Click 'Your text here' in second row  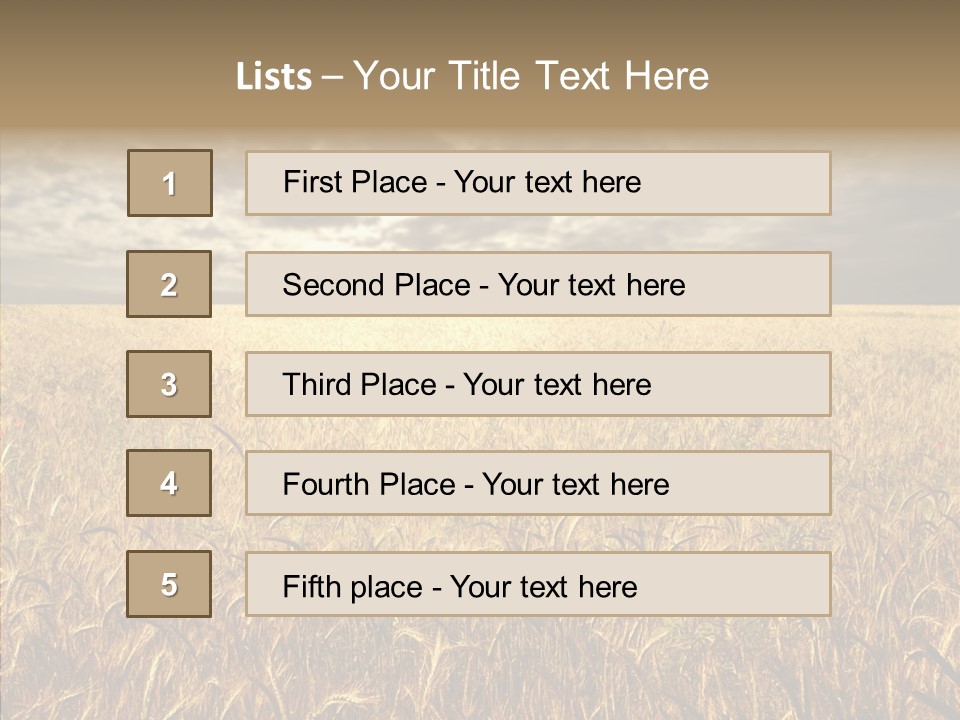[591, 285]
